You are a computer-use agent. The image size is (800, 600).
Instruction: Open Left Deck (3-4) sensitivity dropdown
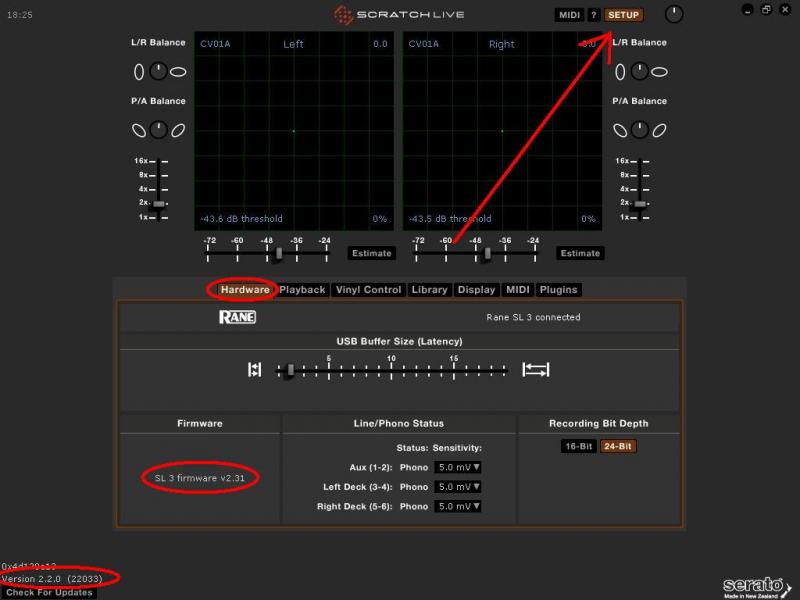458,487
